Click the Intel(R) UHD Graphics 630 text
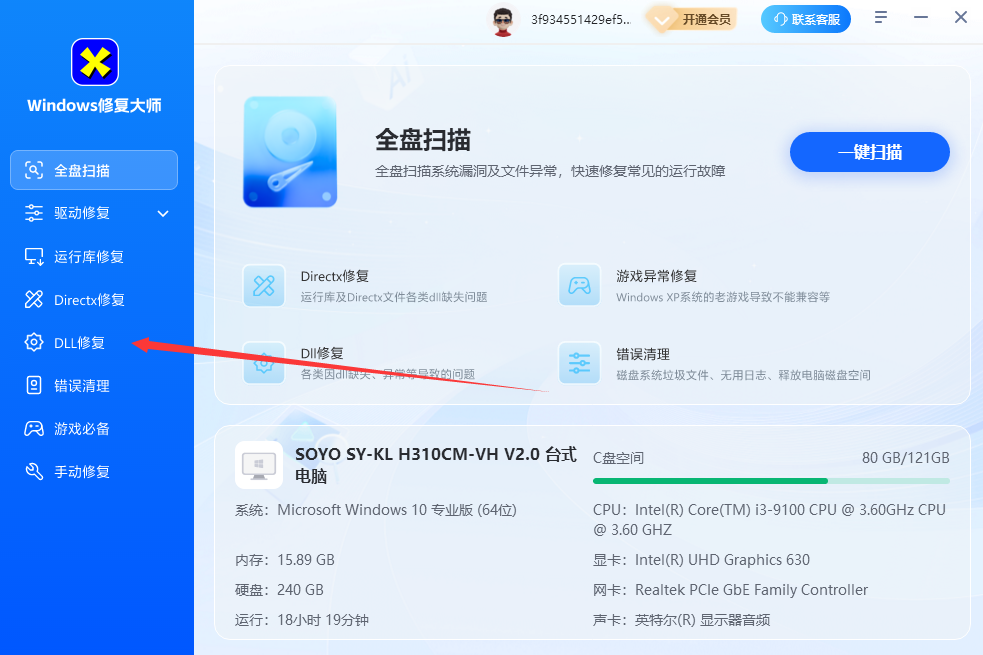 tap(722, 560)
